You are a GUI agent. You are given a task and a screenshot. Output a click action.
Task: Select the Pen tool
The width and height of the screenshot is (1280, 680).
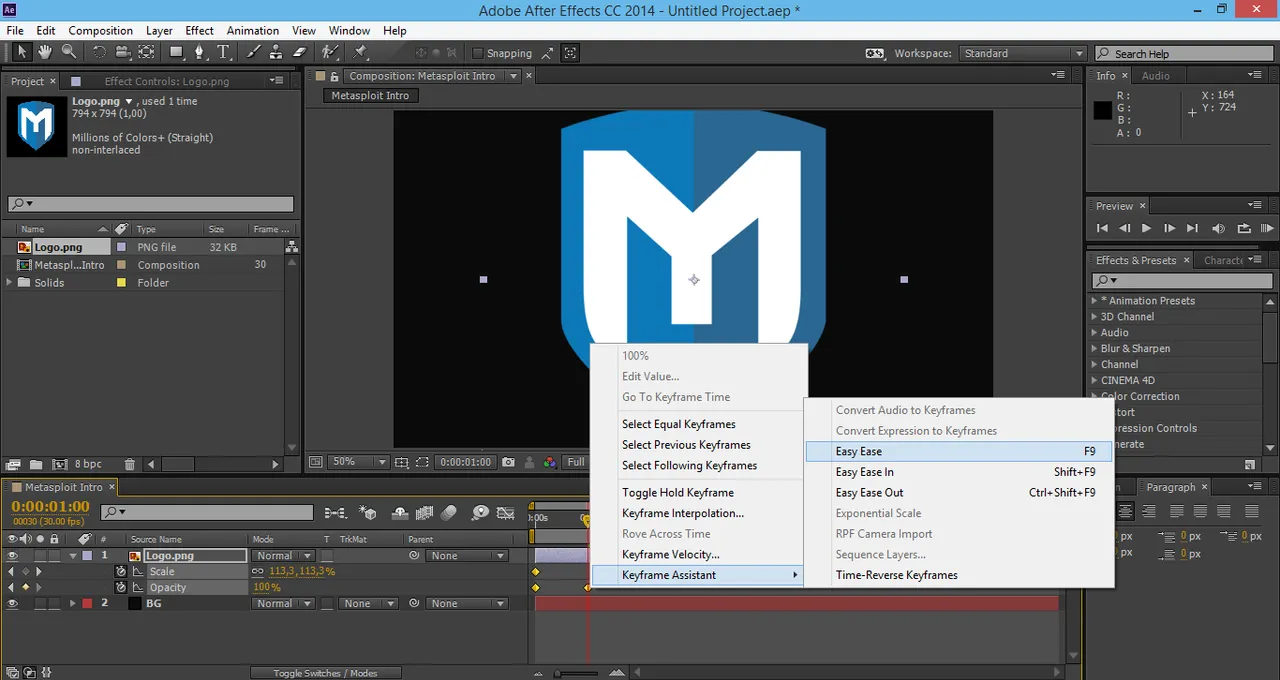[201, 53]
